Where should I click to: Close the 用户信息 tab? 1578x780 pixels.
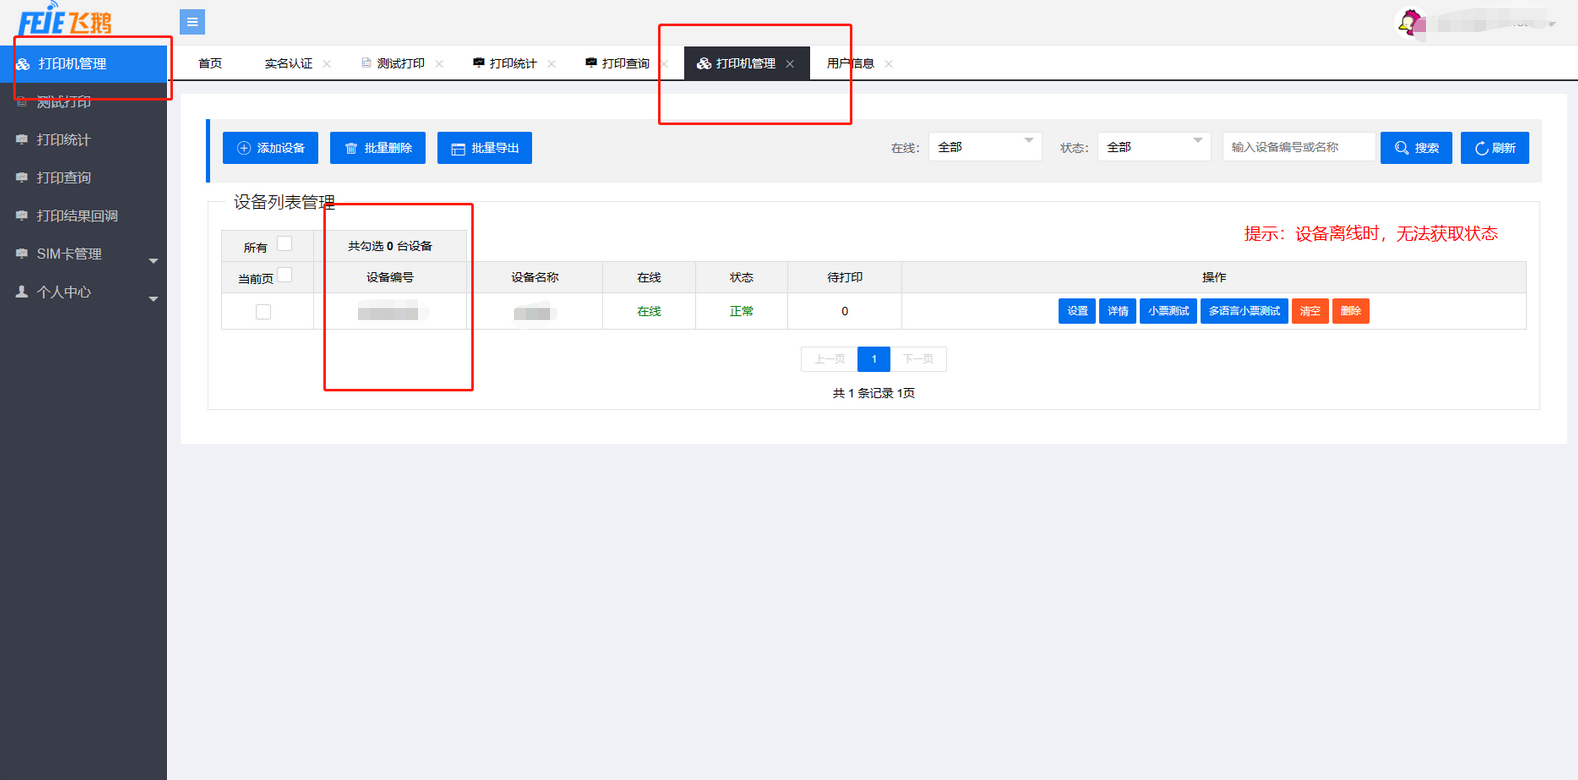click(x=889, y=64)
